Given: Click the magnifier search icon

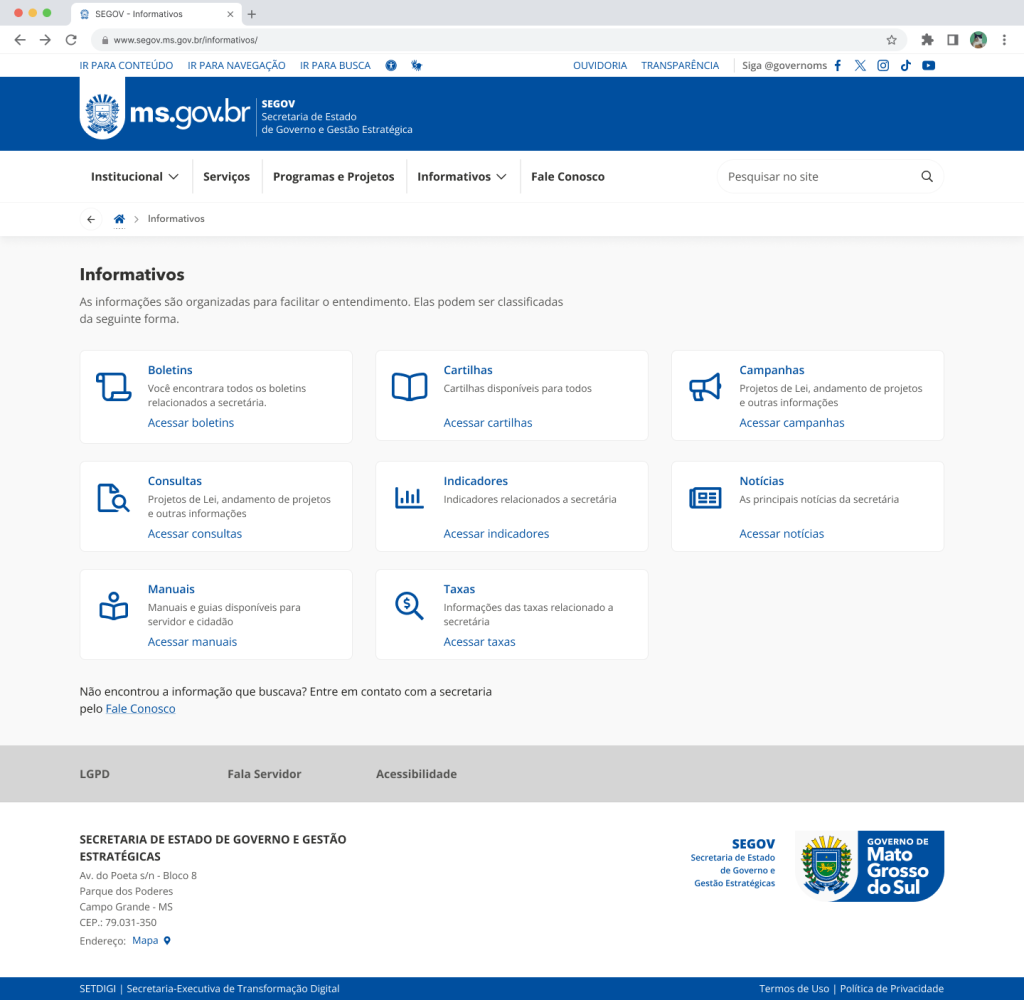Looking at the screenshot, I should [x=927, y=177].
